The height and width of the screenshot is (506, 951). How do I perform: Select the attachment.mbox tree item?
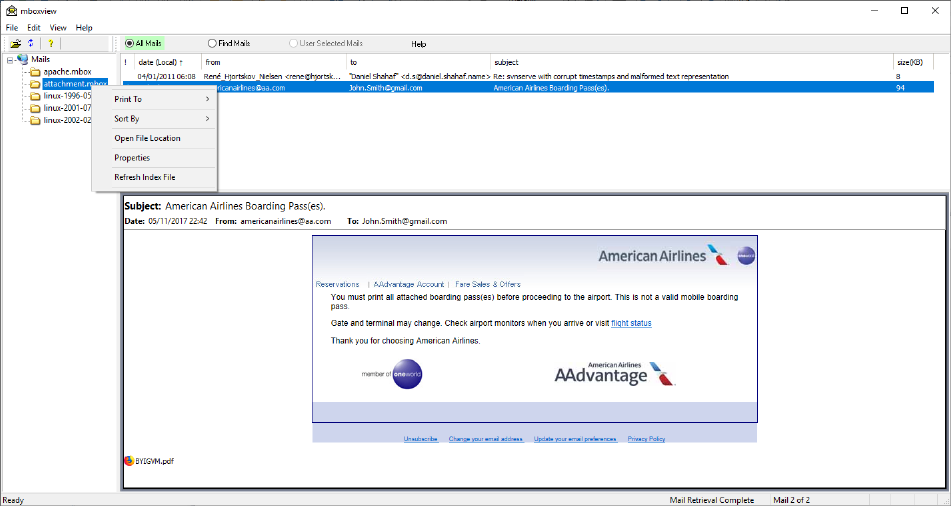[x=75, y=84]
